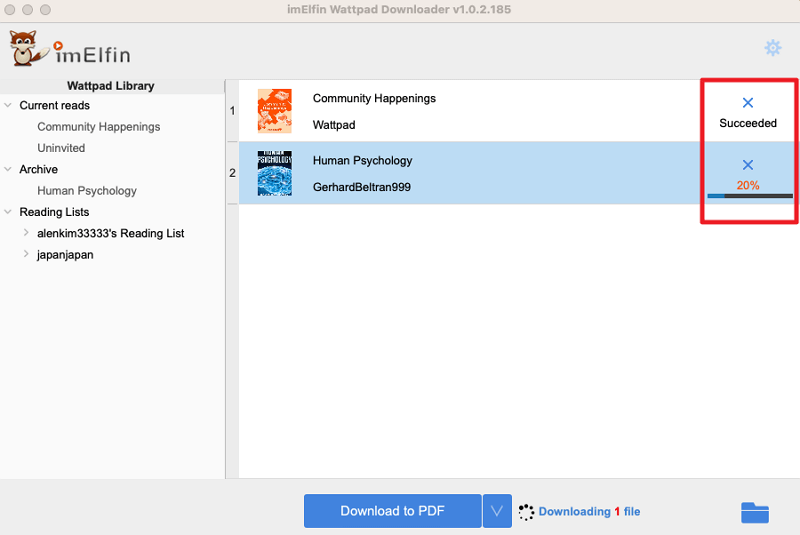Collapse the Current reads section
Viewport: 800px width, 535px height.
[8, 105]
